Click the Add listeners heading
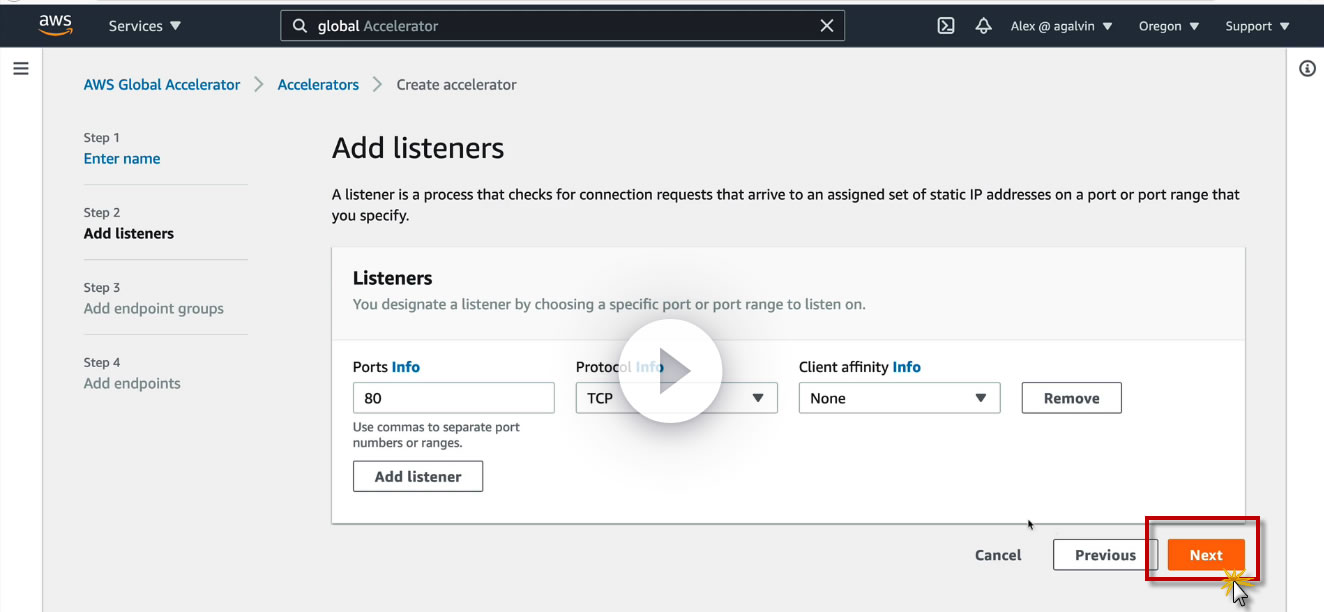 (418, 149)
